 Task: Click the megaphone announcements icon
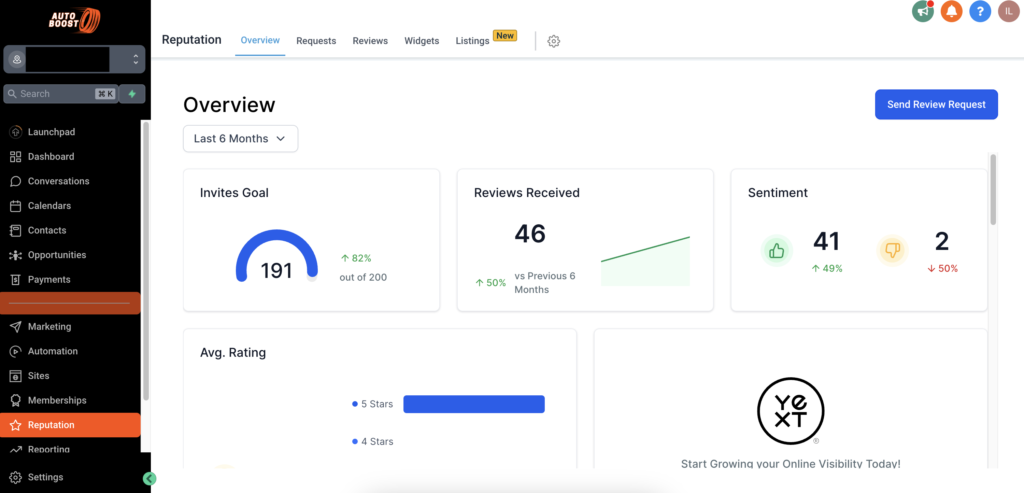click(x=922, y=11)
